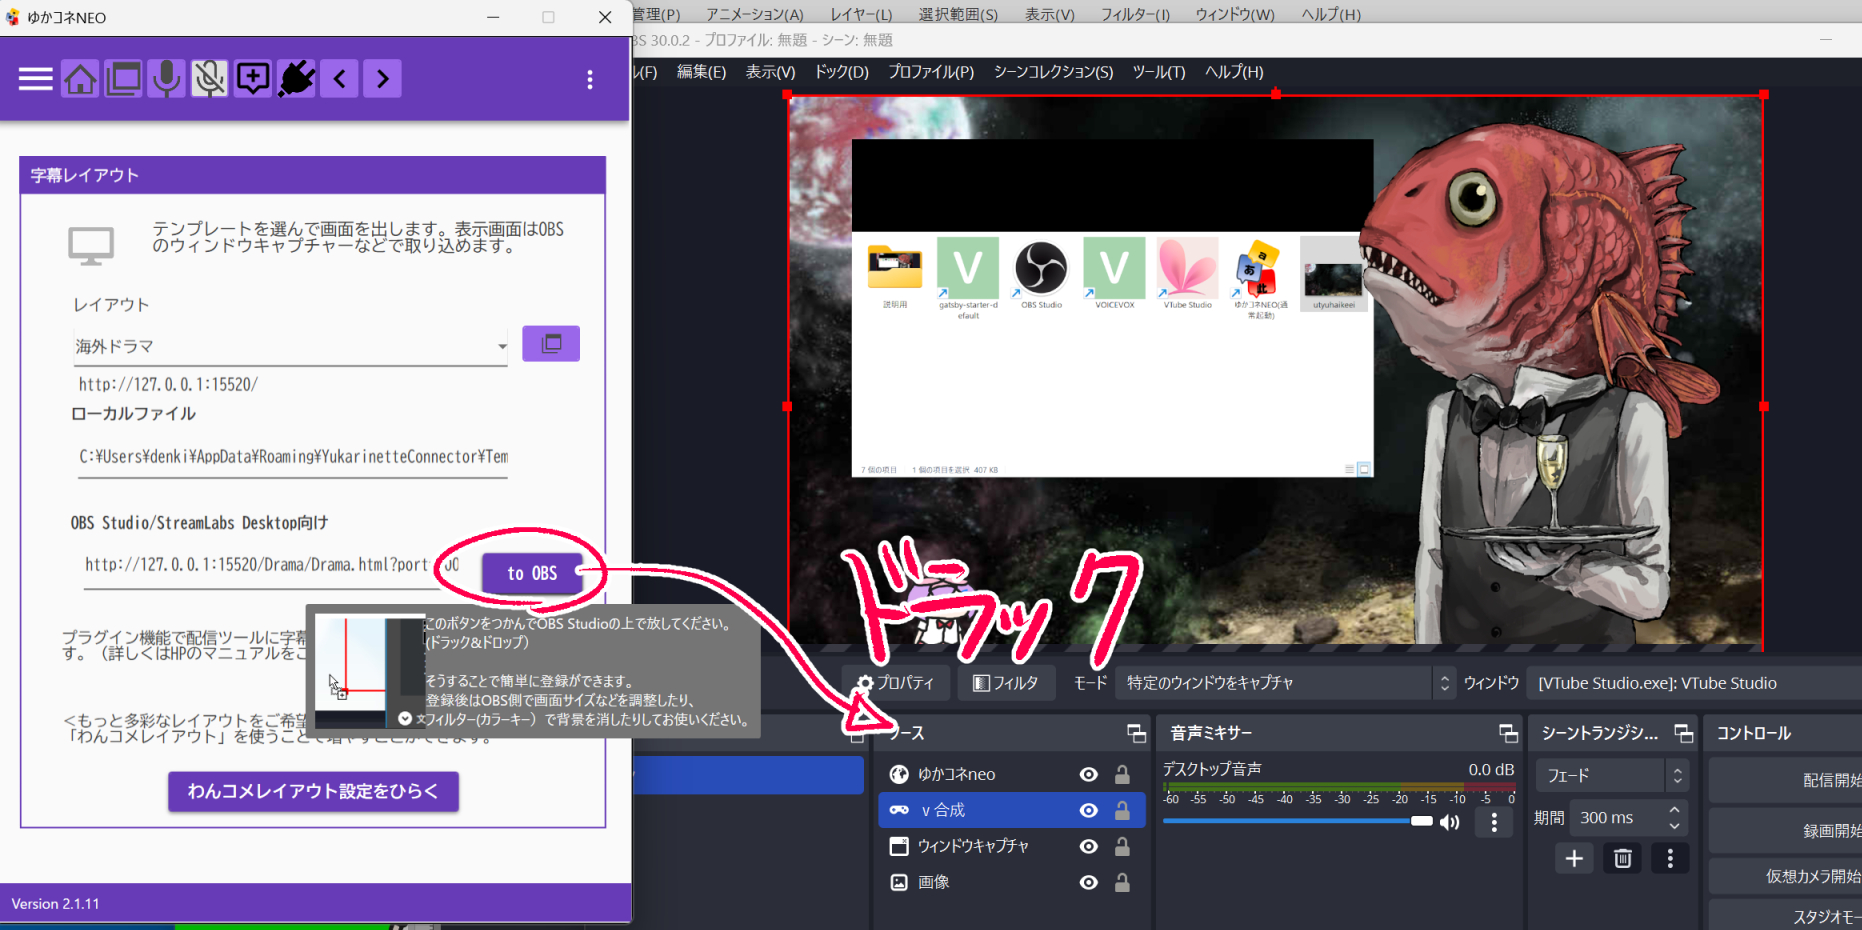Click the stacked windows toolbar icon

(124, 79)
